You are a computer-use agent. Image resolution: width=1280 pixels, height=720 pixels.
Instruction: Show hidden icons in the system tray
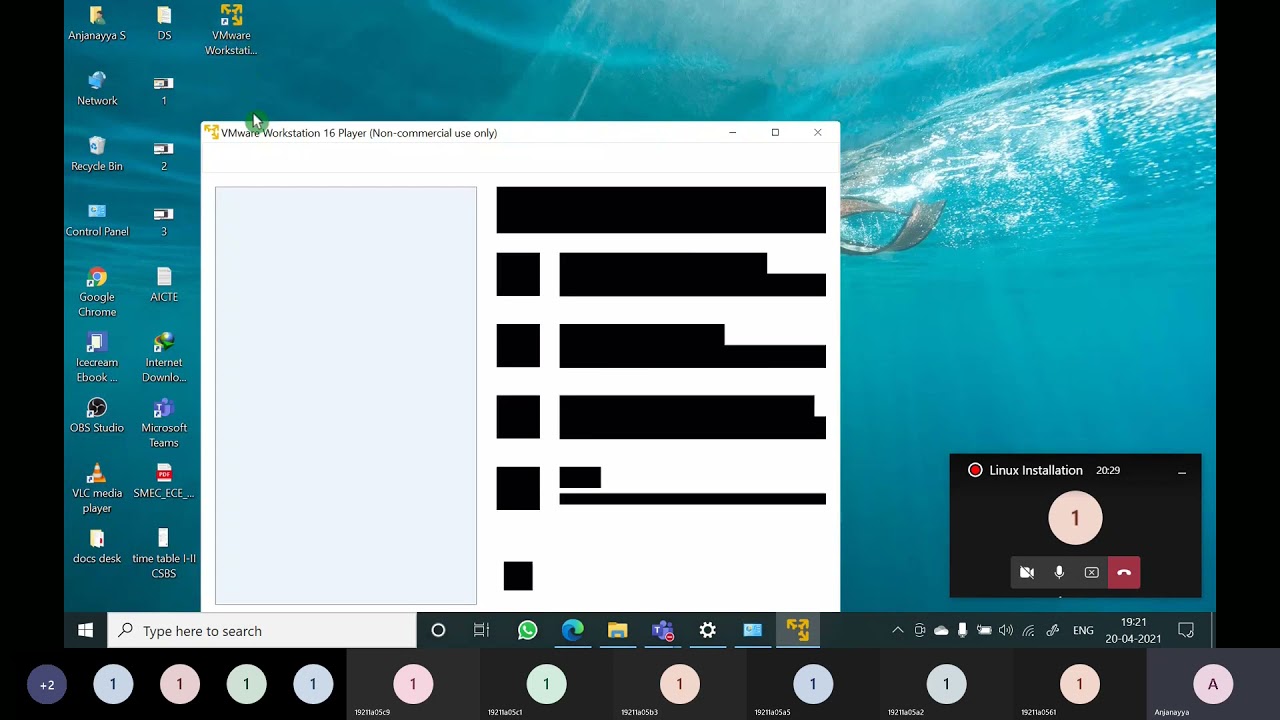click(897, 630)
